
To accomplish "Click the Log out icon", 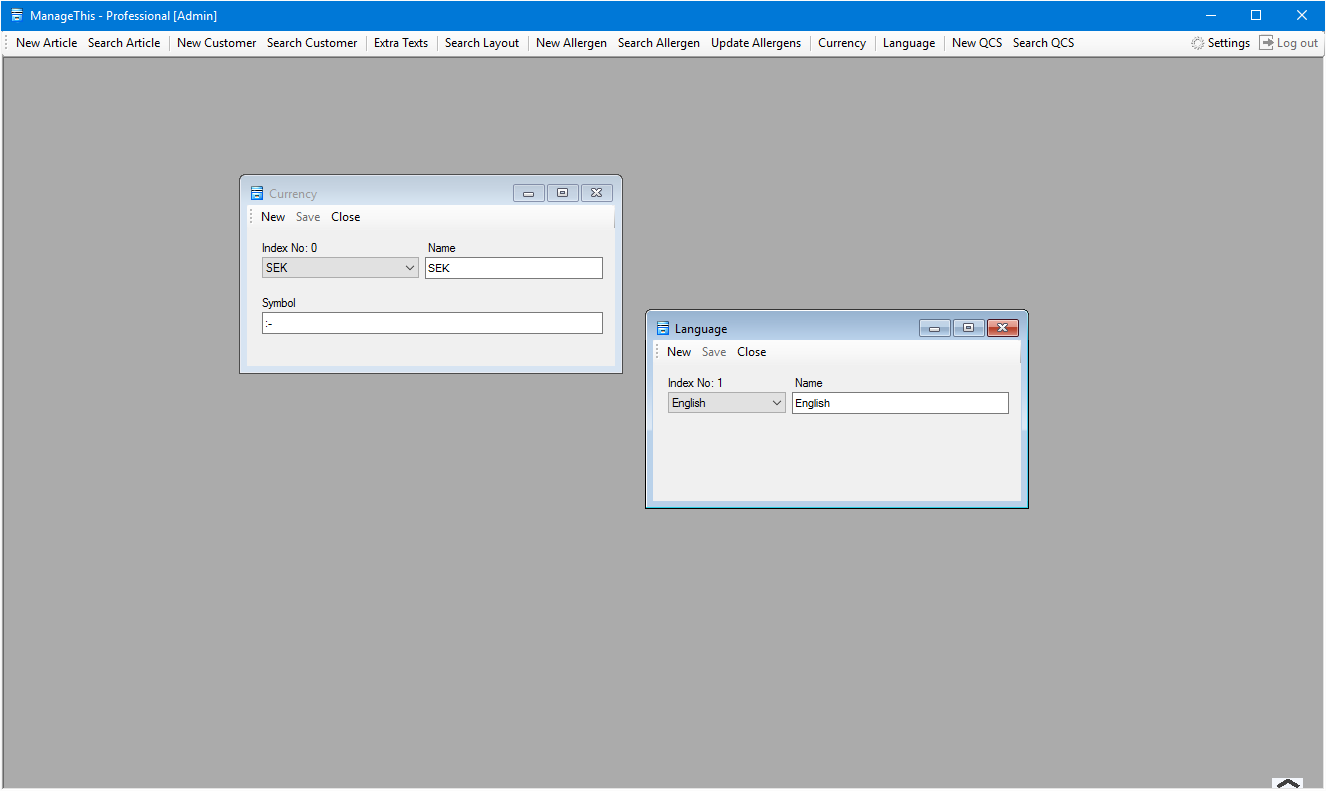I will (x=1266, y=43).
